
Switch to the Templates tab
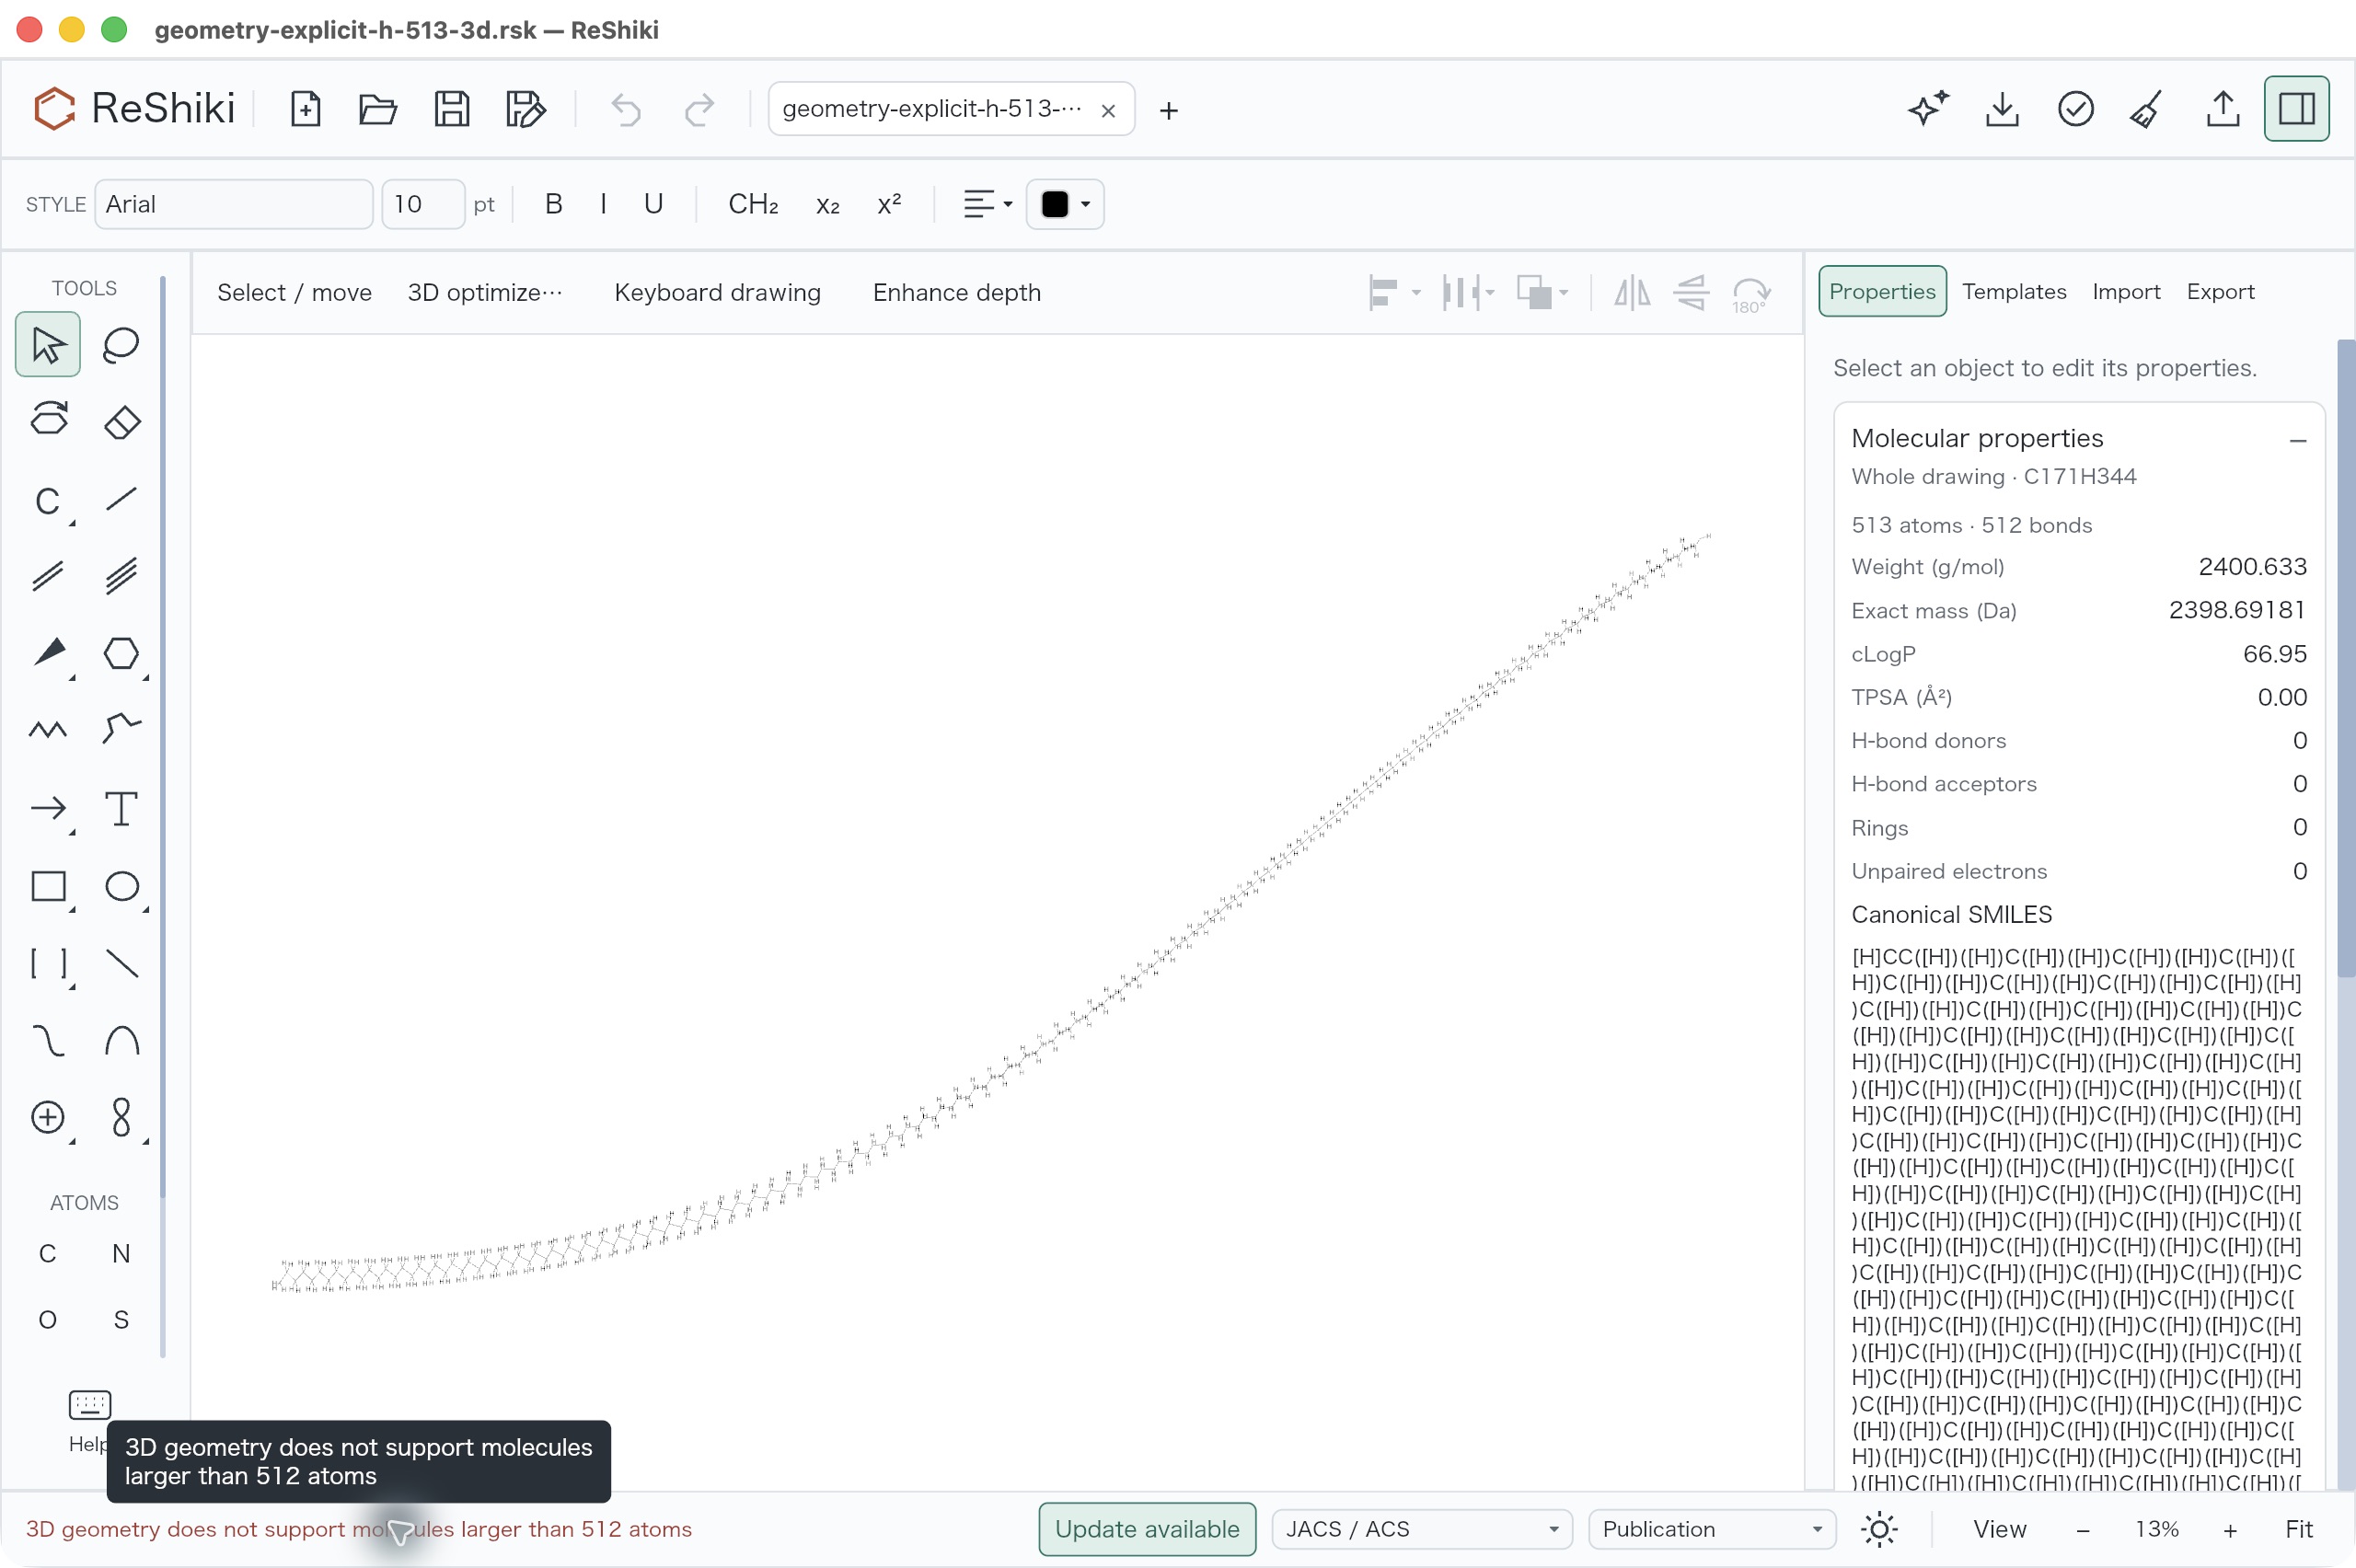(x=2013, y=291)
